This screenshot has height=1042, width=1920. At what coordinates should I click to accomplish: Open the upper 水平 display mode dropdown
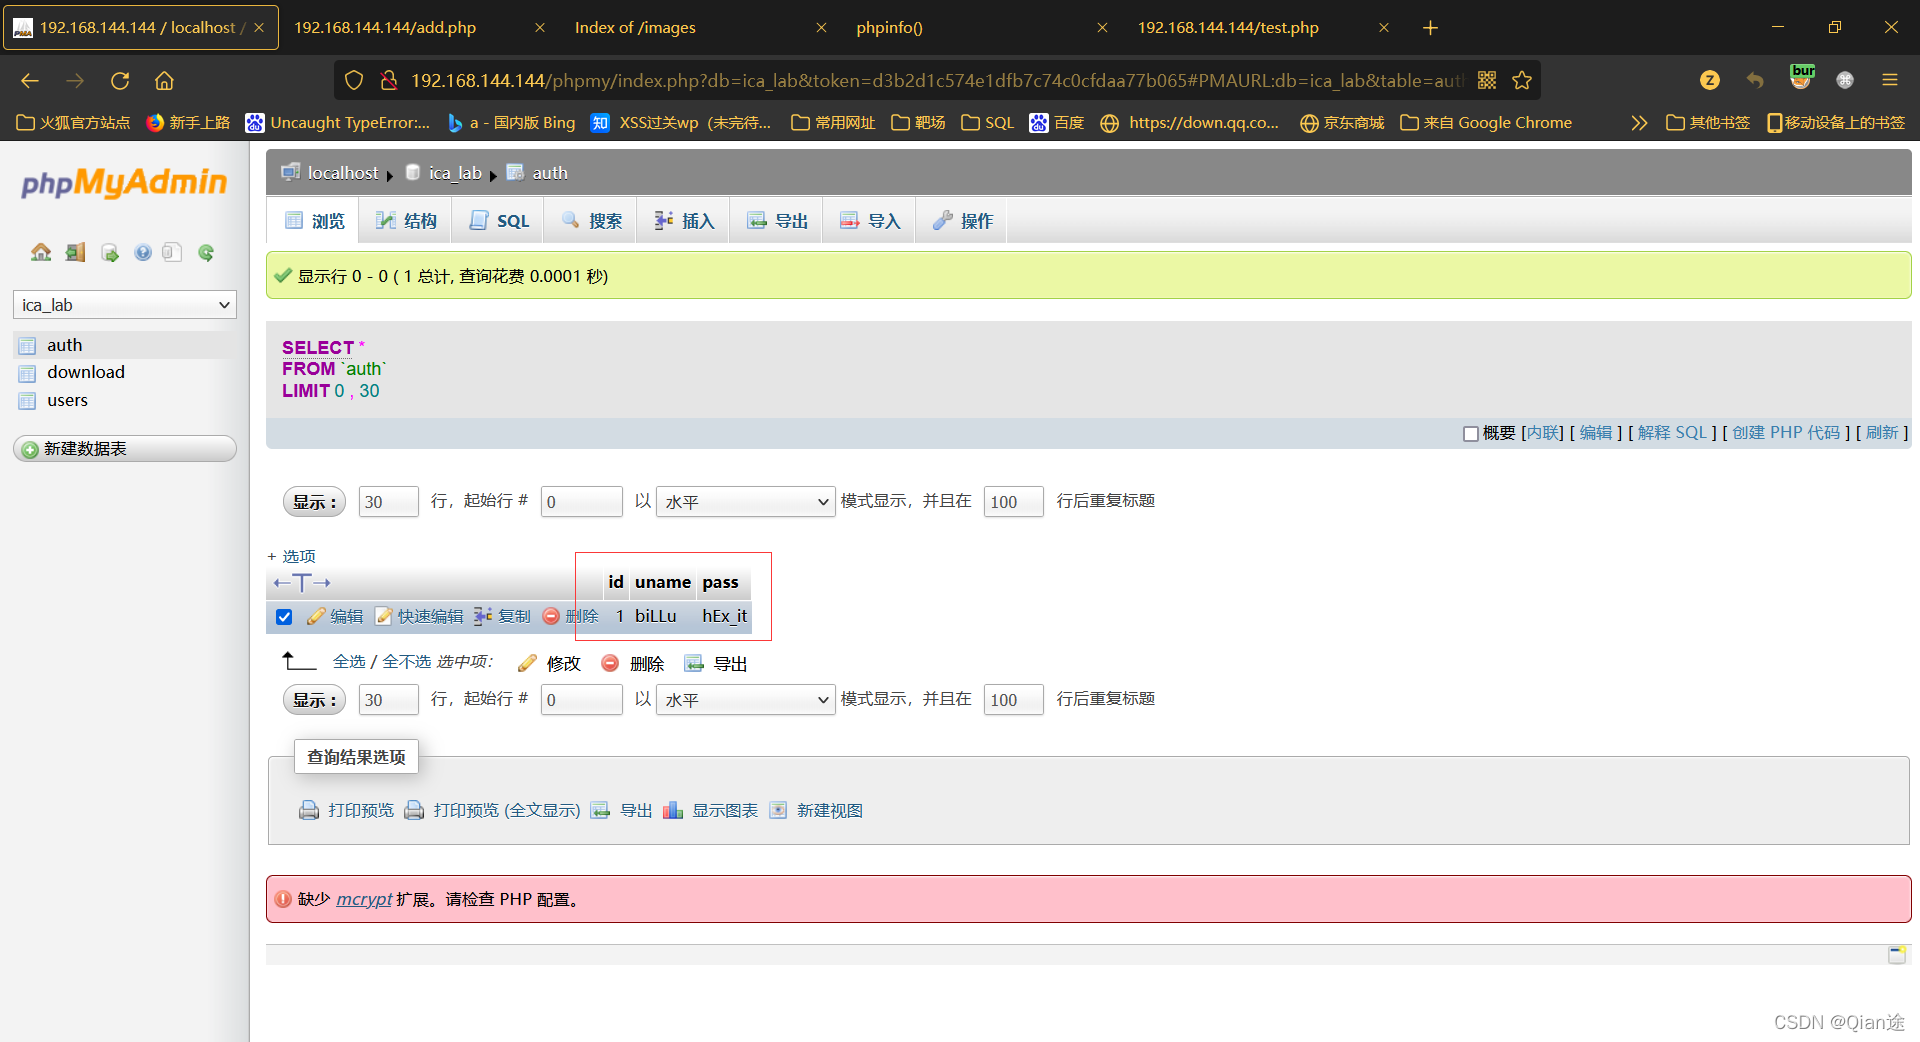pyautogui.click(x=745, y=502)
